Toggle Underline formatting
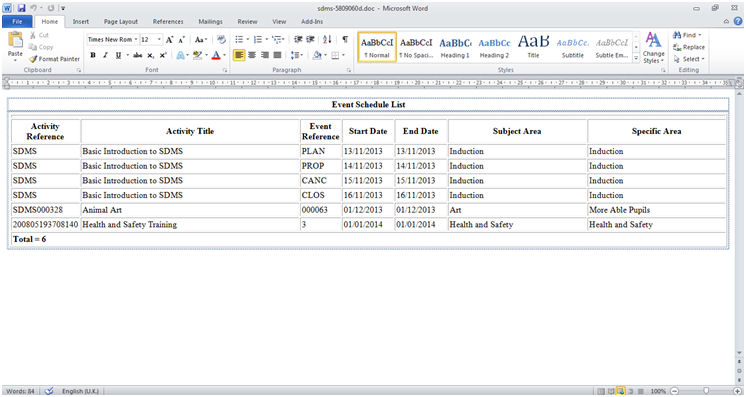Image resolution: width=746 pixels, height=397 pixels. 118,55
